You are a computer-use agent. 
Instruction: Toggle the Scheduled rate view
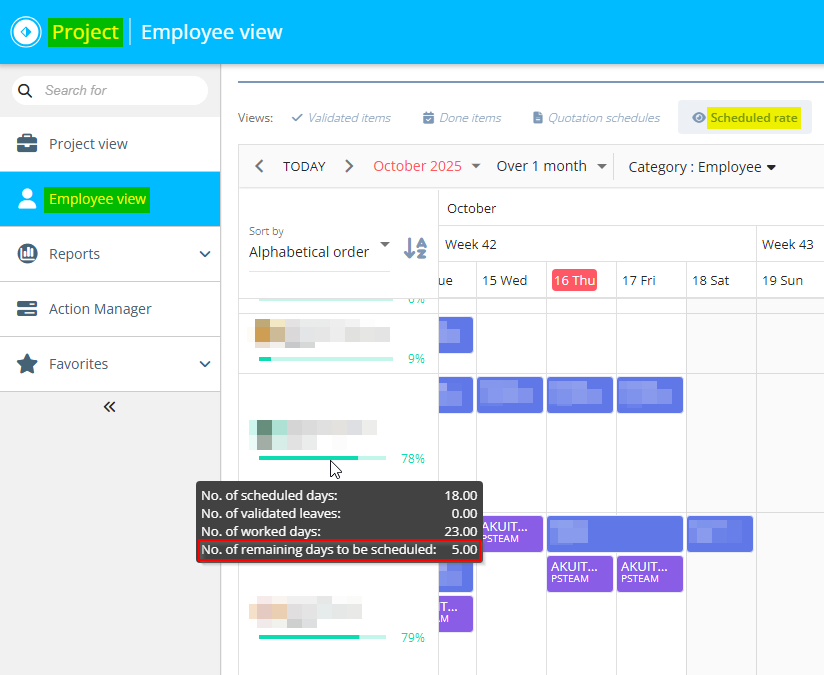tap(745, 118)
